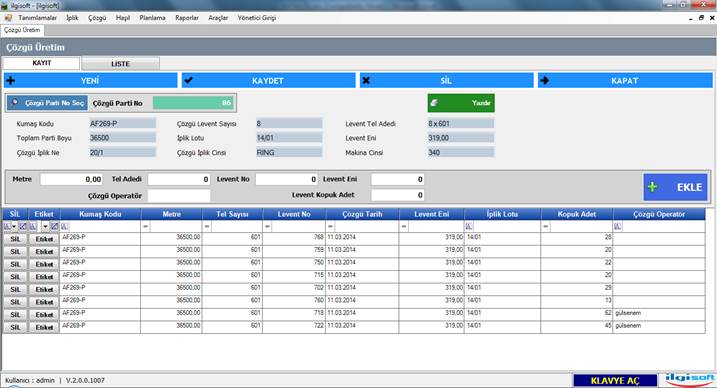
Task: Click the filter operator icon in the Kumaş Kodu column
Action: click(64, 226)
